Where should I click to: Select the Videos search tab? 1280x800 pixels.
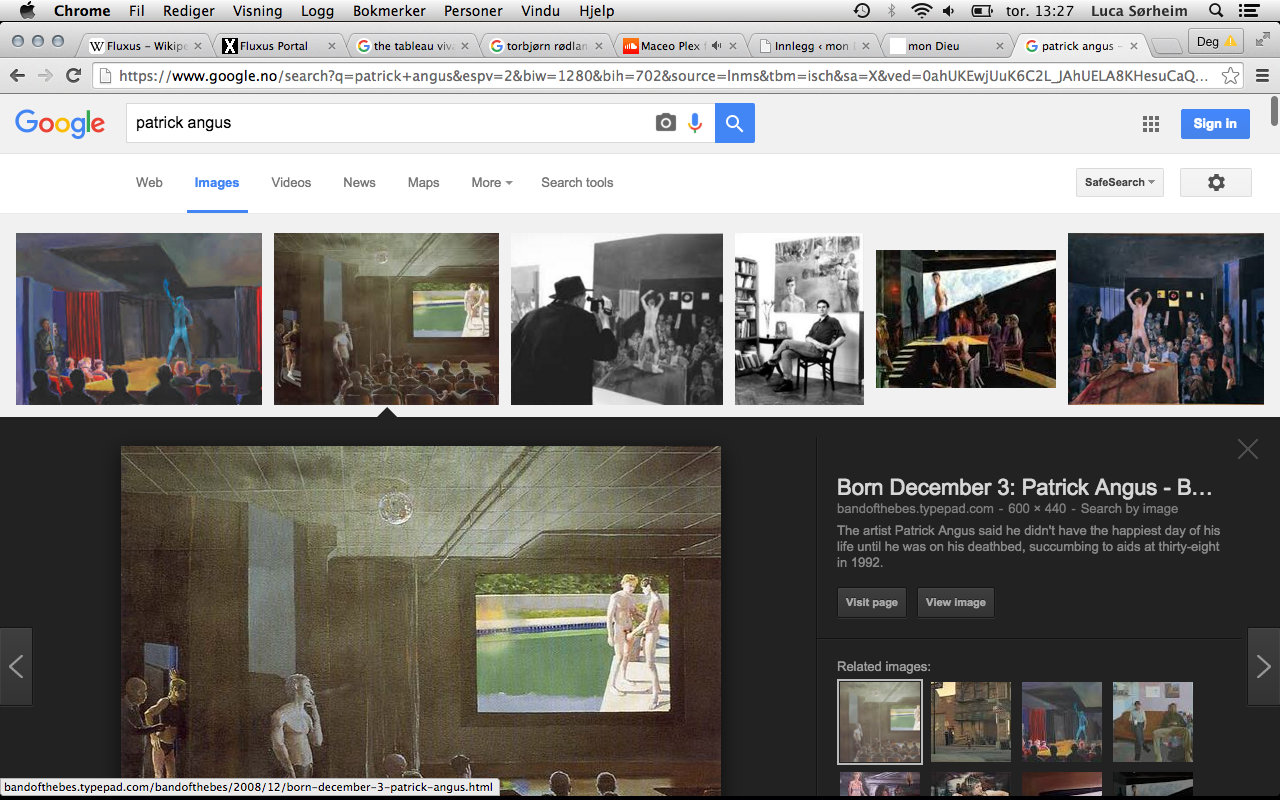[291, 182]
